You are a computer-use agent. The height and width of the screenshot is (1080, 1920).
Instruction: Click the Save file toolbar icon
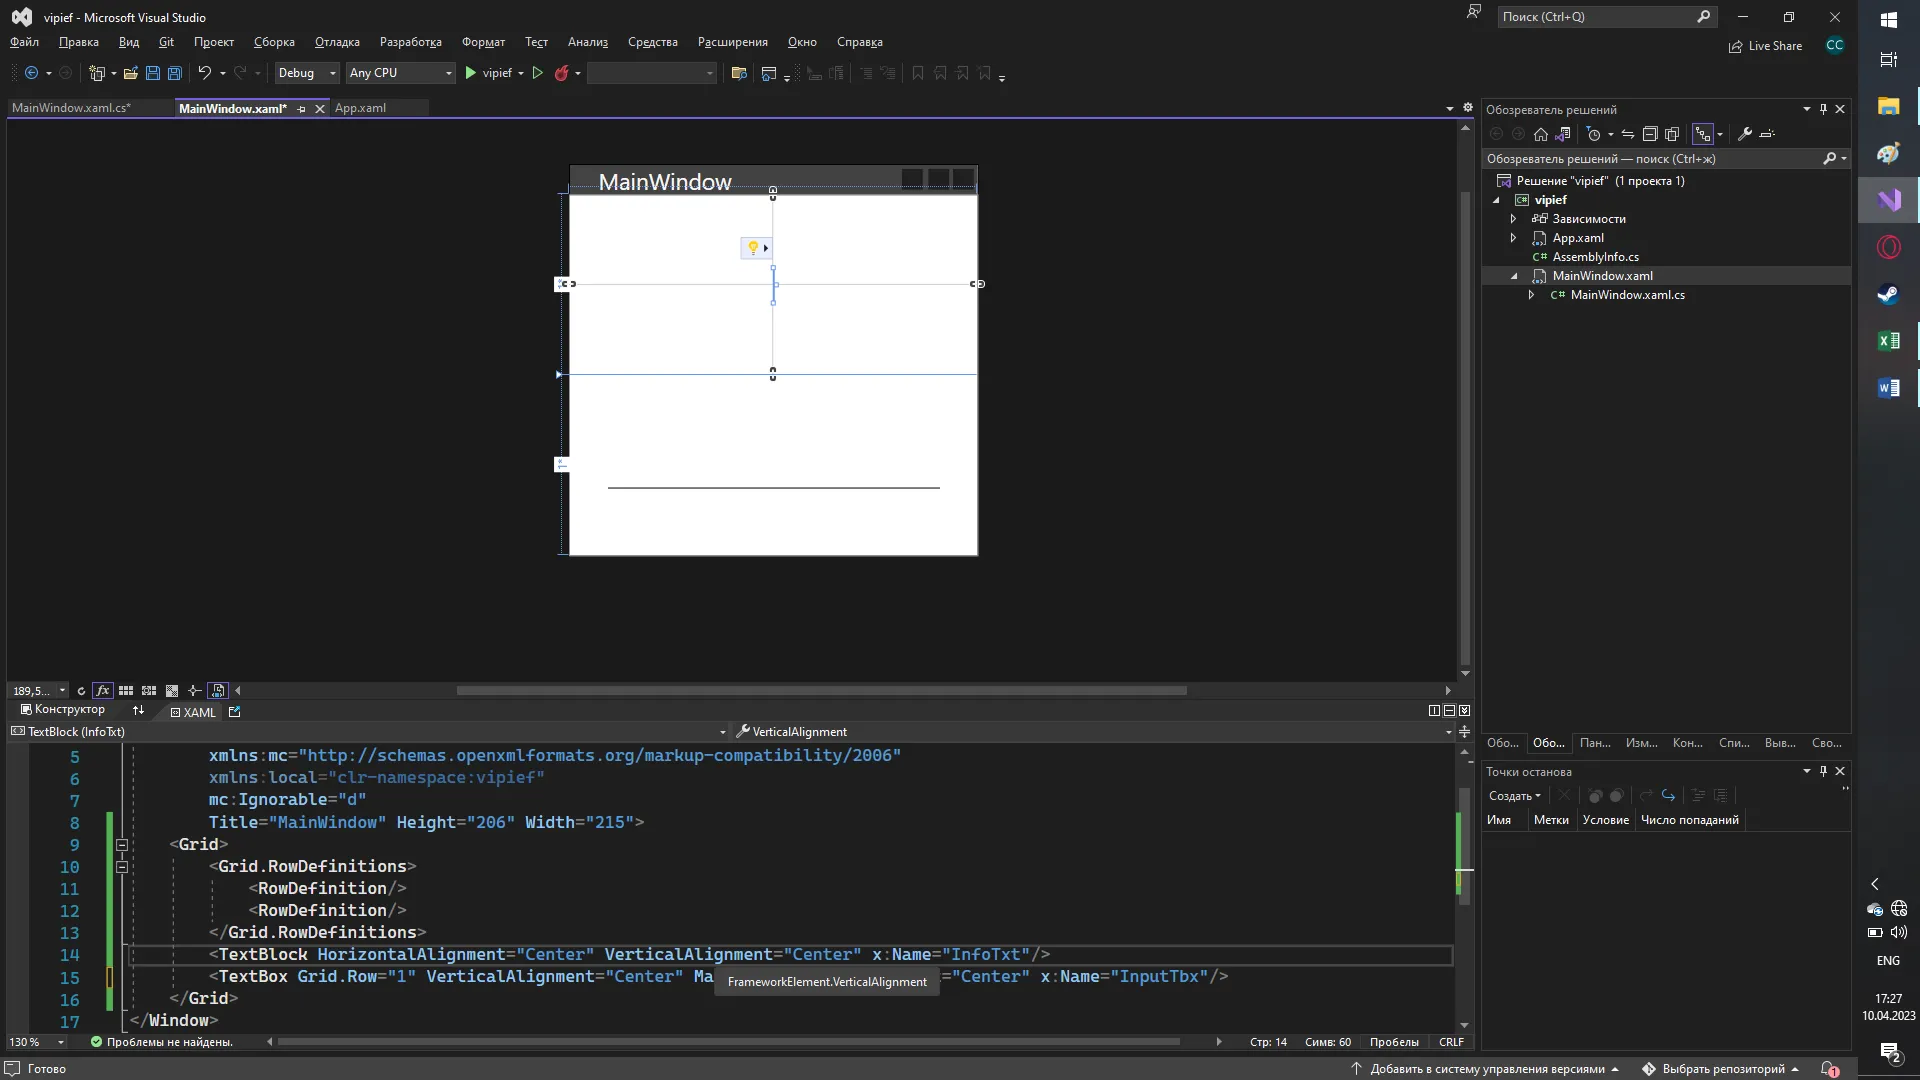(x=153, y=73)
